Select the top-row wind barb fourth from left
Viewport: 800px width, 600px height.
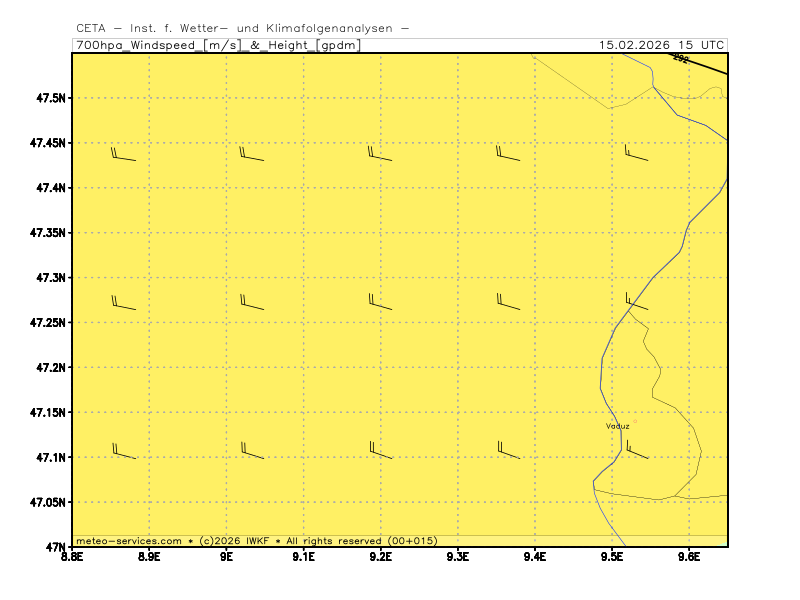pos(508,155)
